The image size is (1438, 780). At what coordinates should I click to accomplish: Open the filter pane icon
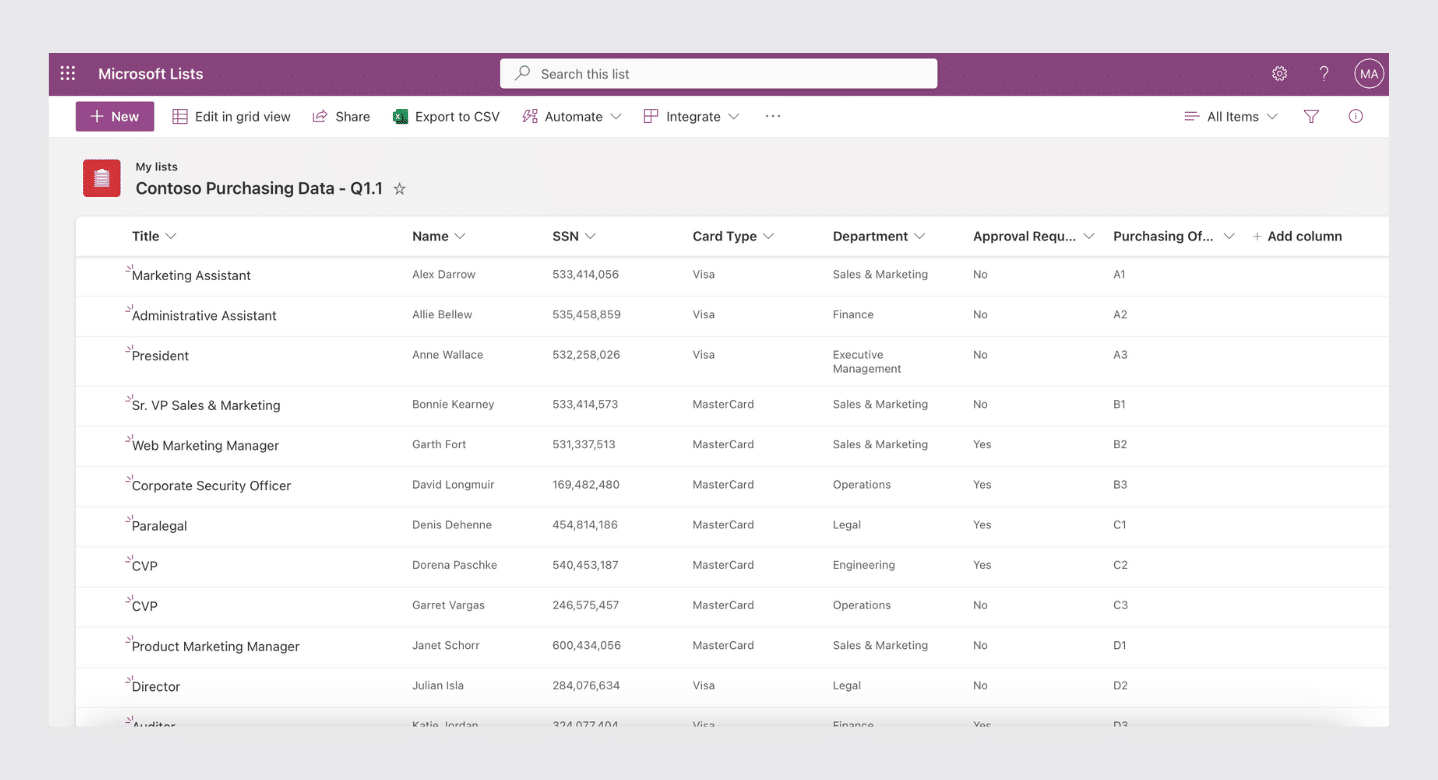(x=1310, y=116)
